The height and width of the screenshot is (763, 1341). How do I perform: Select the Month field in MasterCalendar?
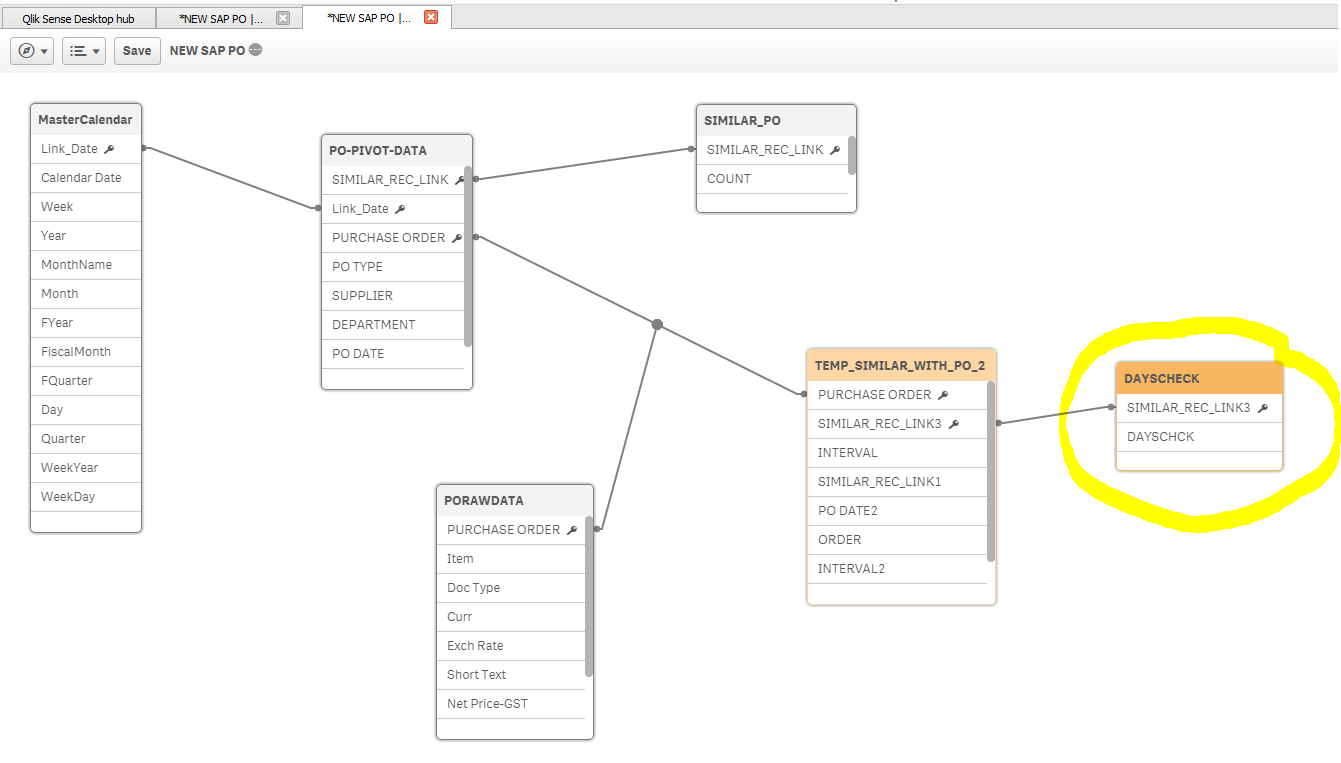pos(86,294)
